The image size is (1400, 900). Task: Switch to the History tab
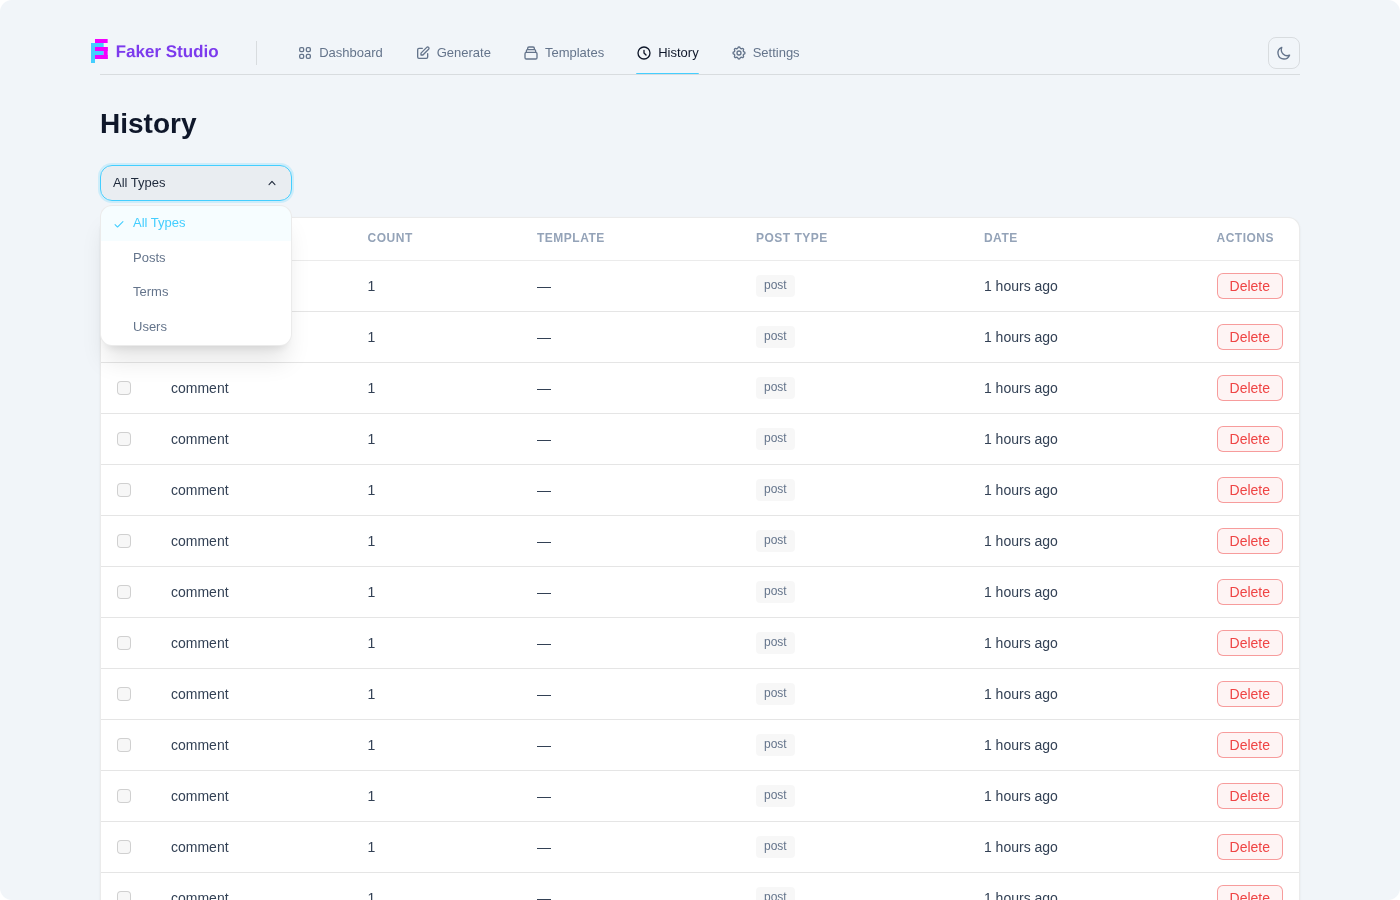point(668,53)
